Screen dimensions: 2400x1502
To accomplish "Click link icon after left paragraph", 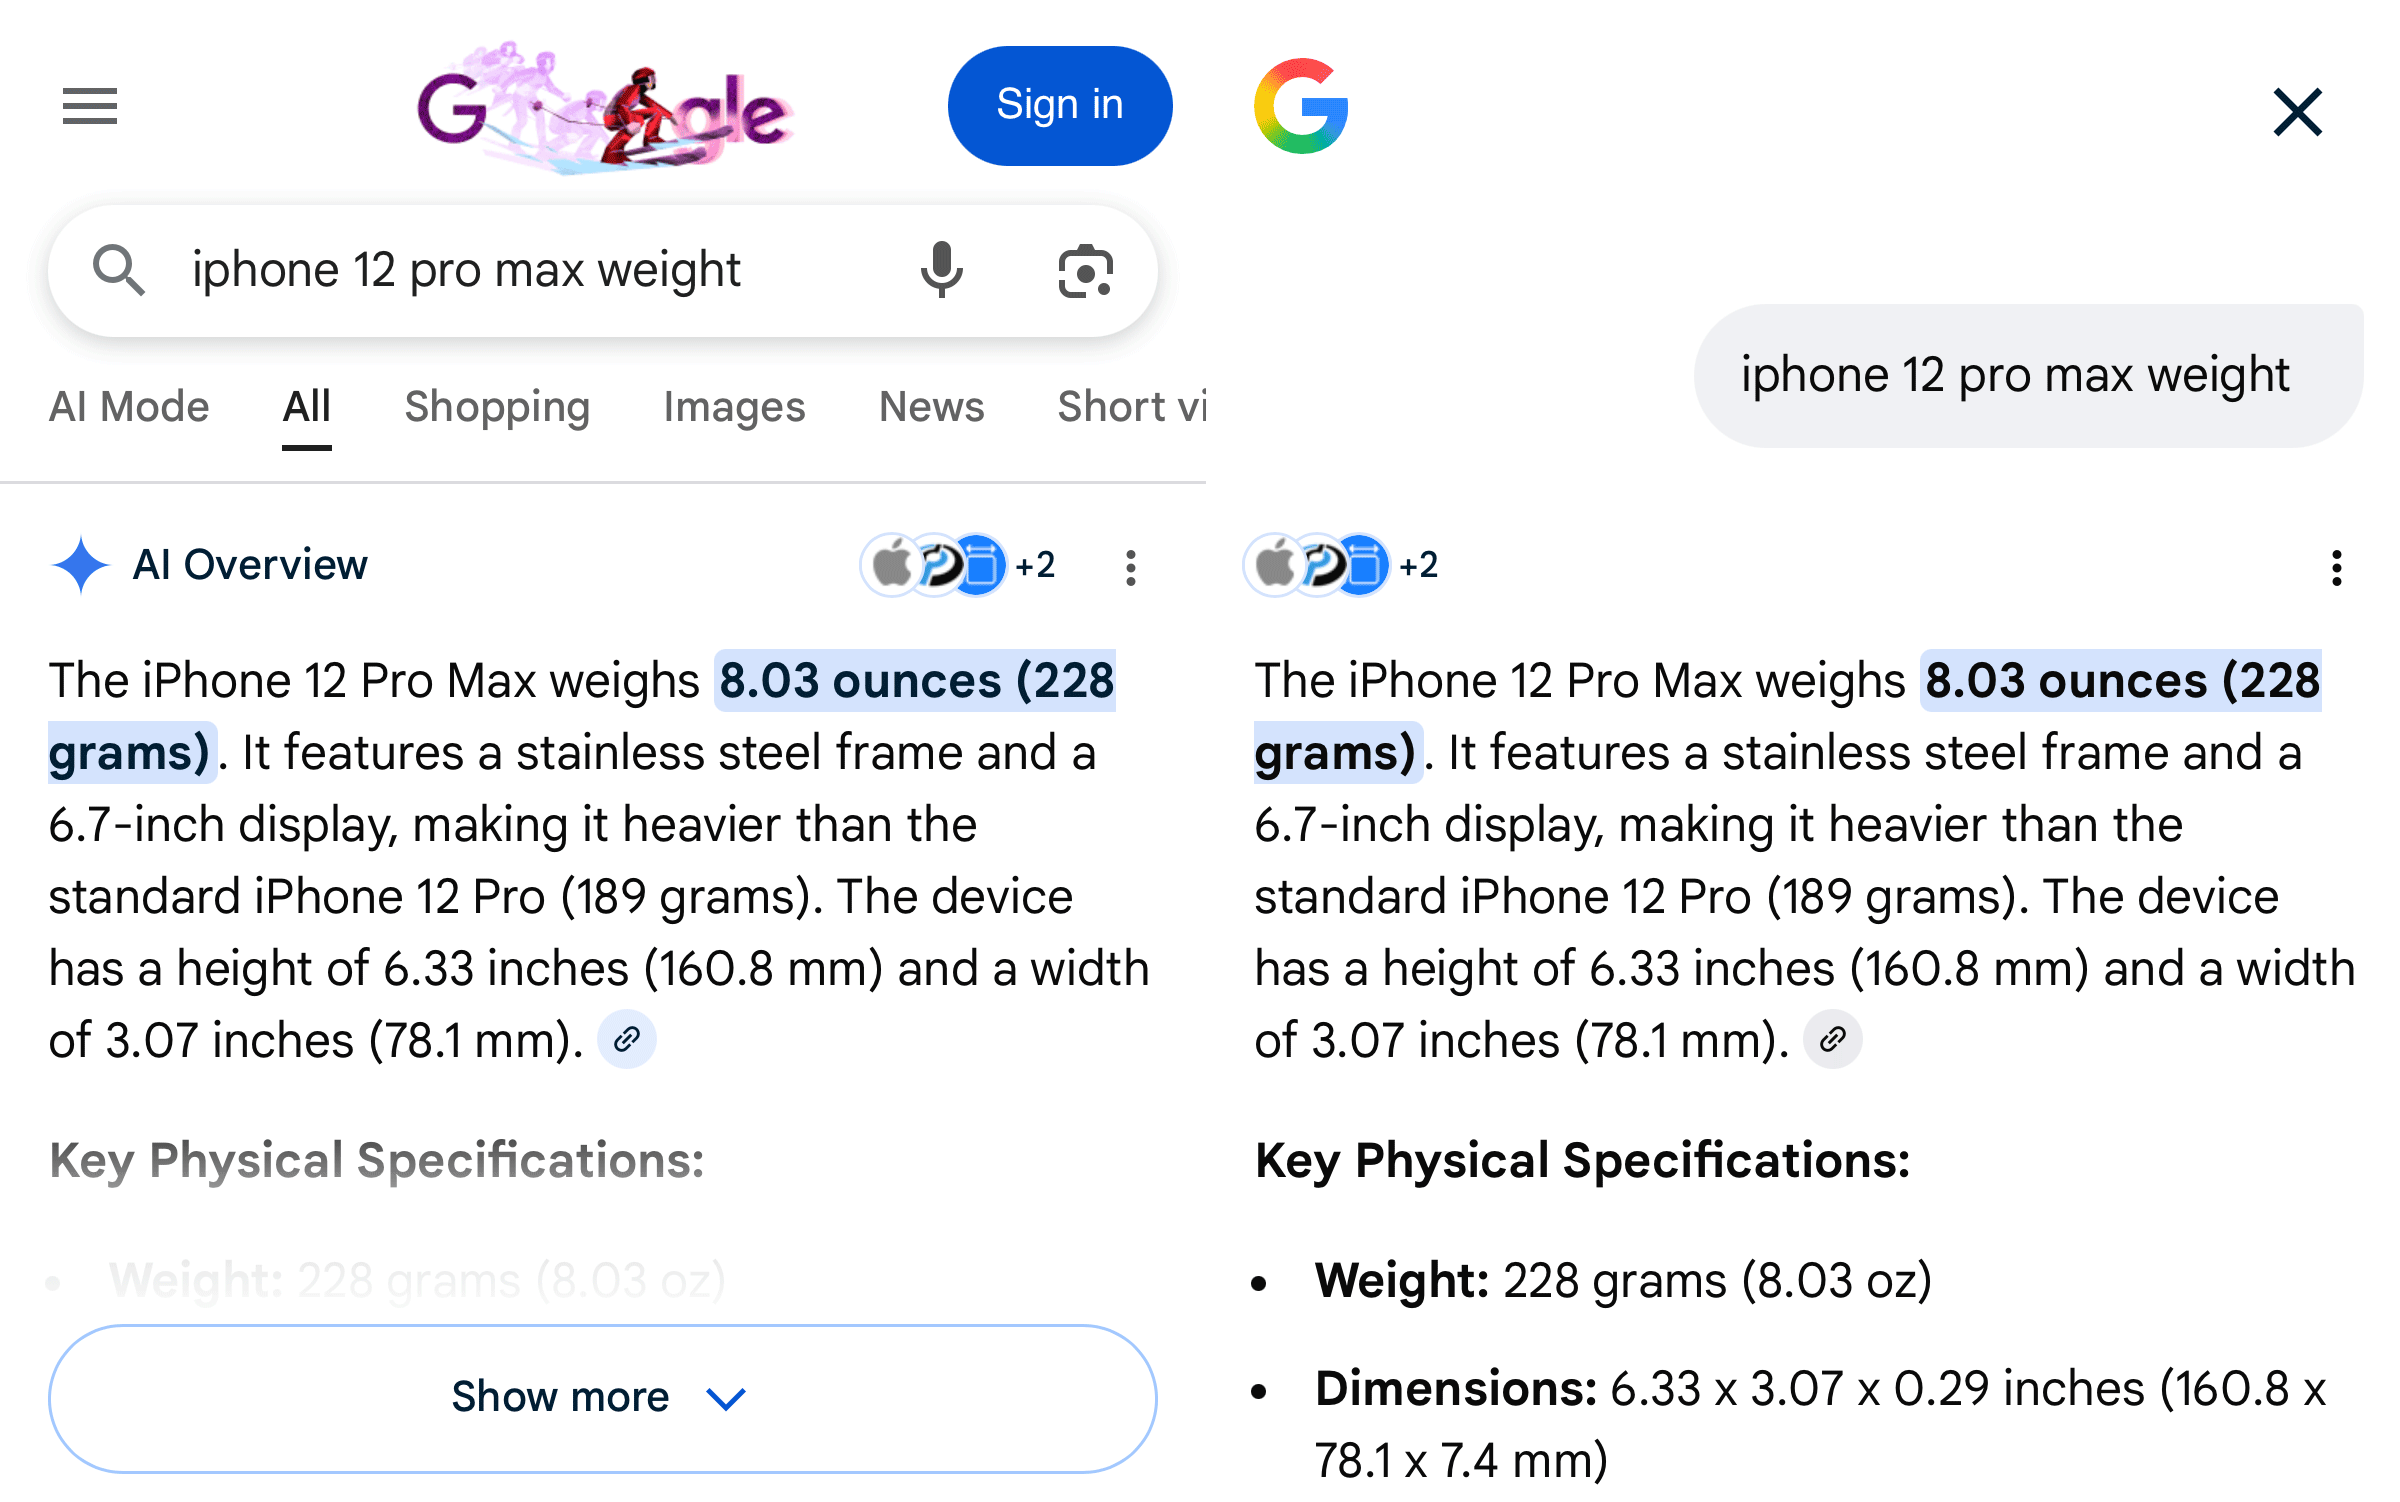I will click(627, 1040).
